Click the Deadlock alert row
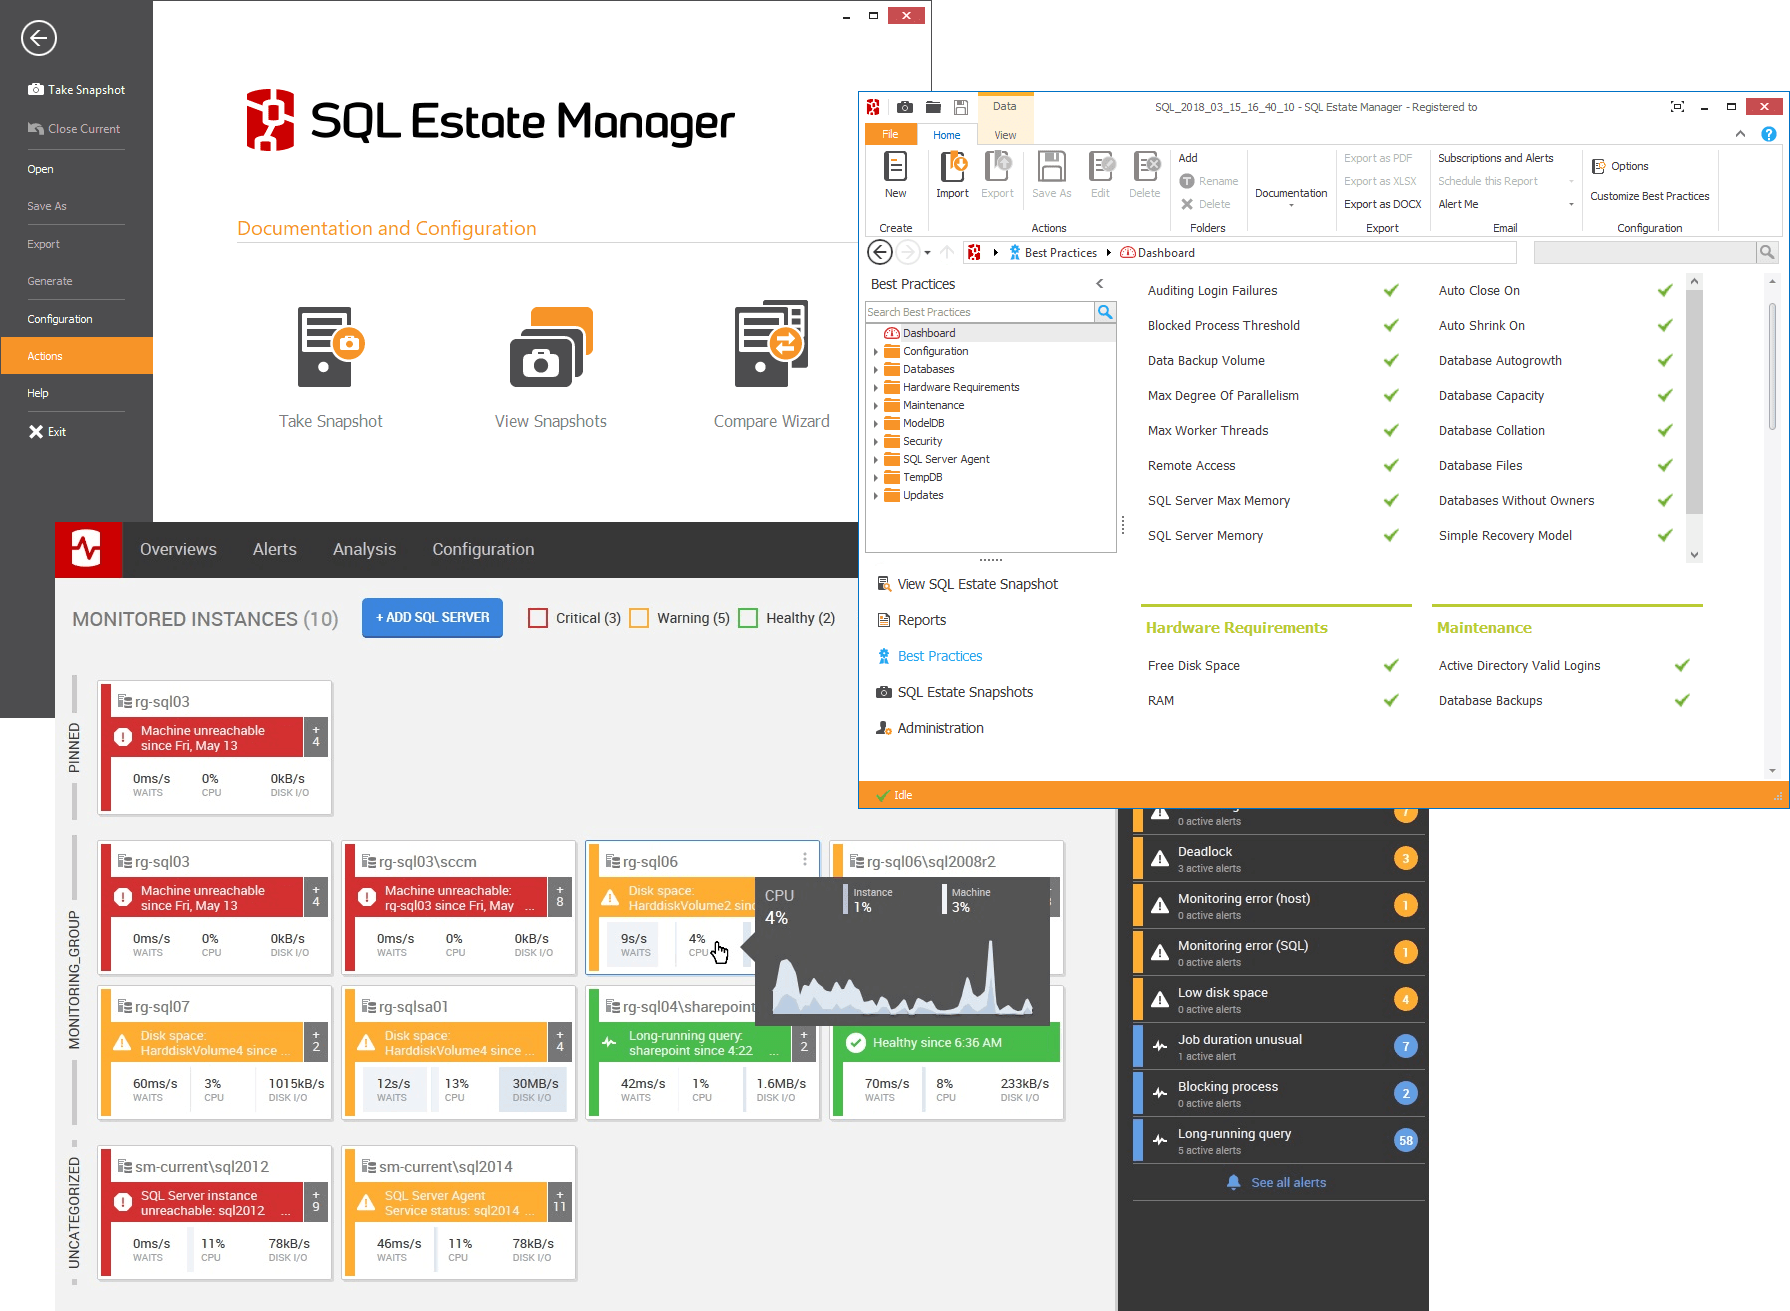The image size is (1790, 1311). (x=1278, y=858)
